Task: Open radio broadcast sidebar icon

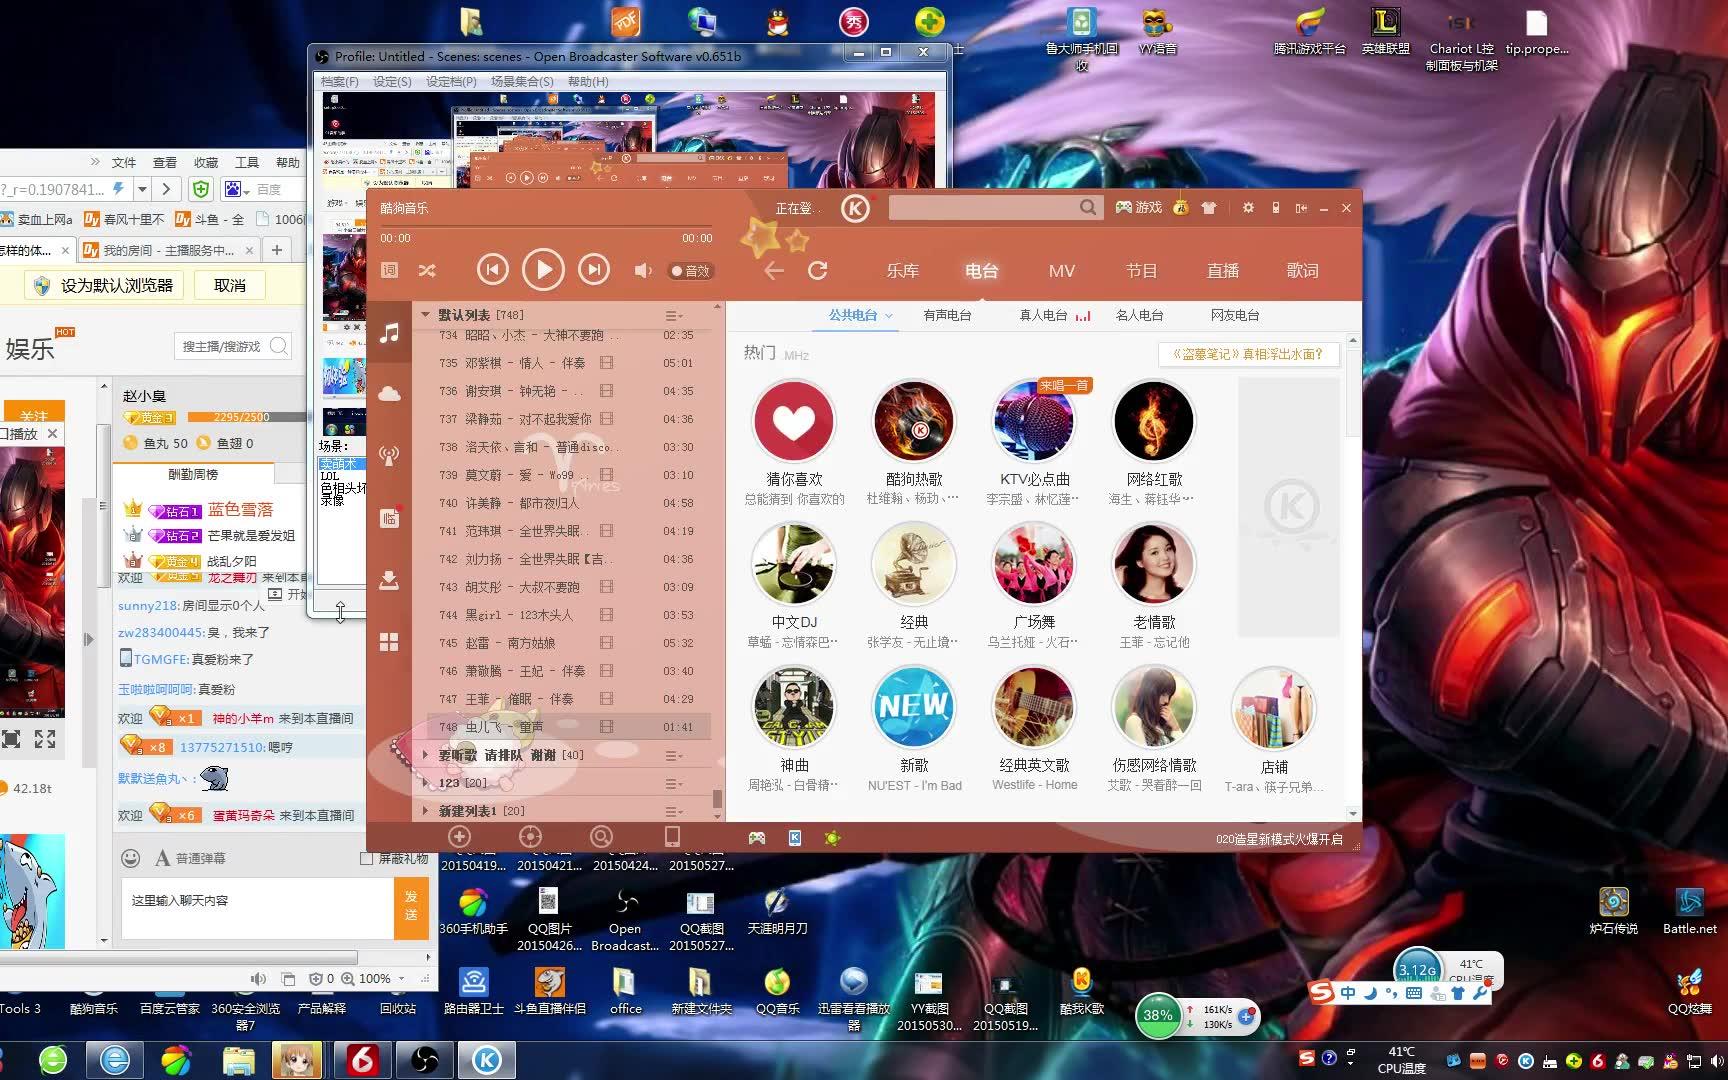Action: pos(389,456)
